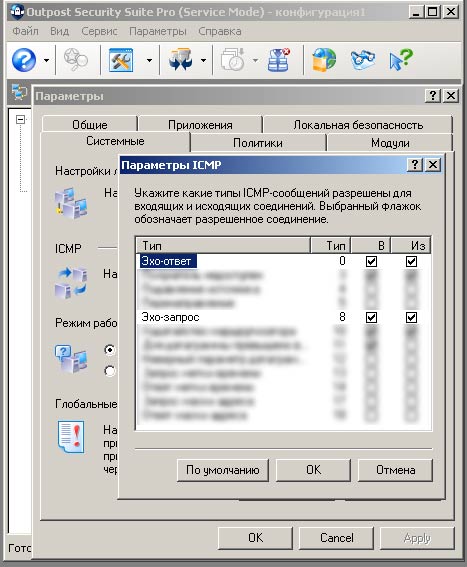Click the policy arrows toolbar icon
Viewport: 467px width, 567px height.
tap(181, 60)
